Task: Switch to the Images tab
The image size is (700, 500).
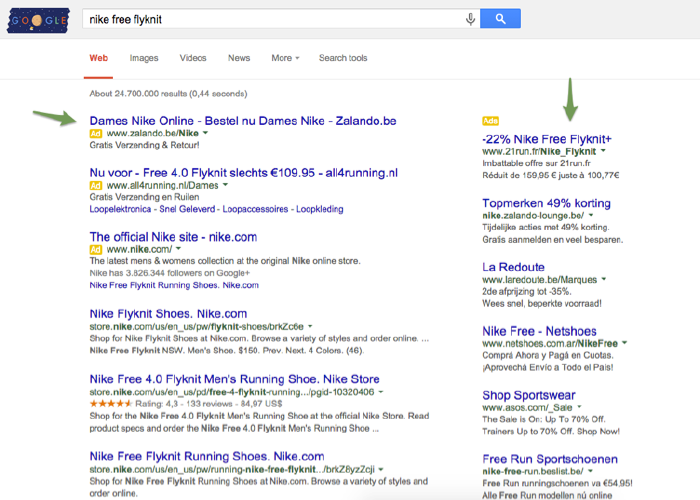Action: click(x=144, y=58)
